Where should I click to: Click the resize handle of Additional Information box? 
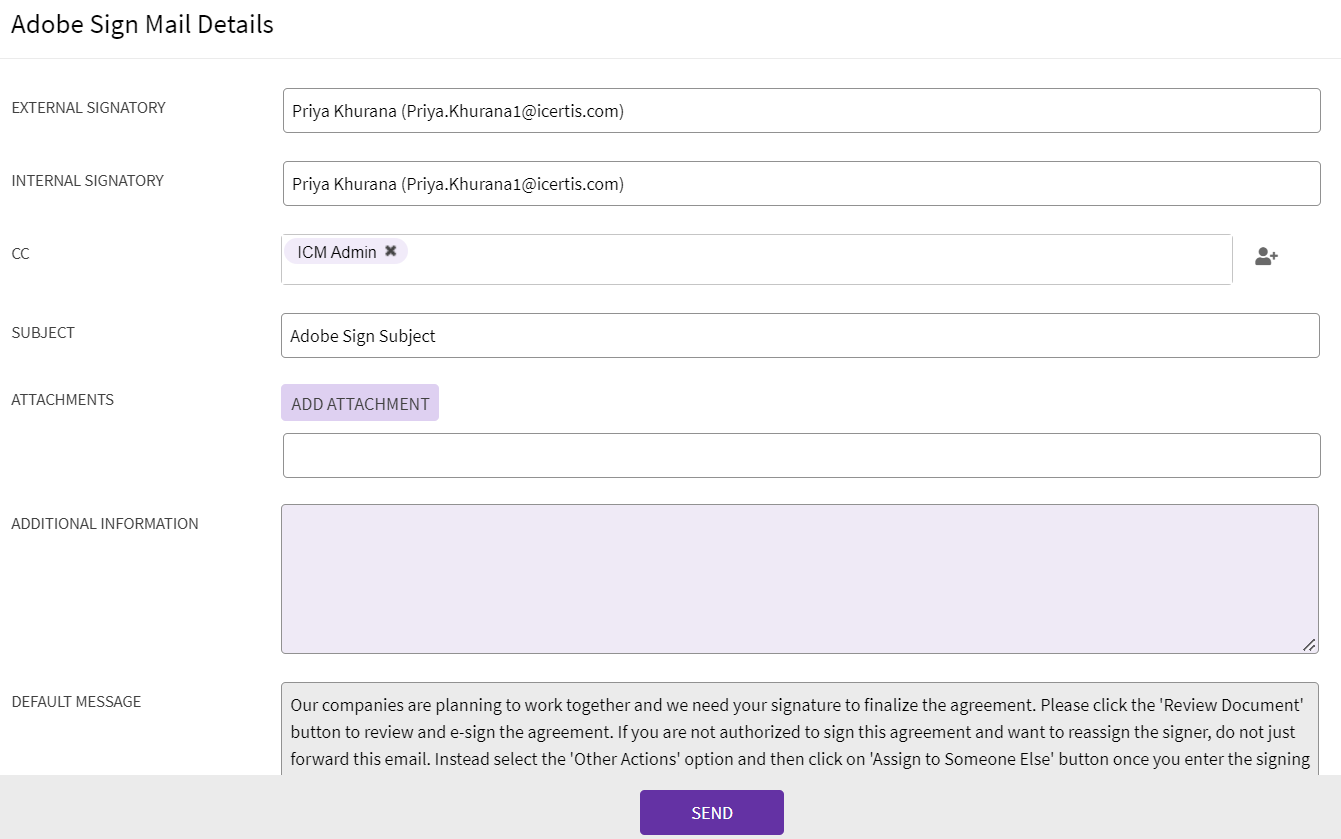pos(1309,645)
